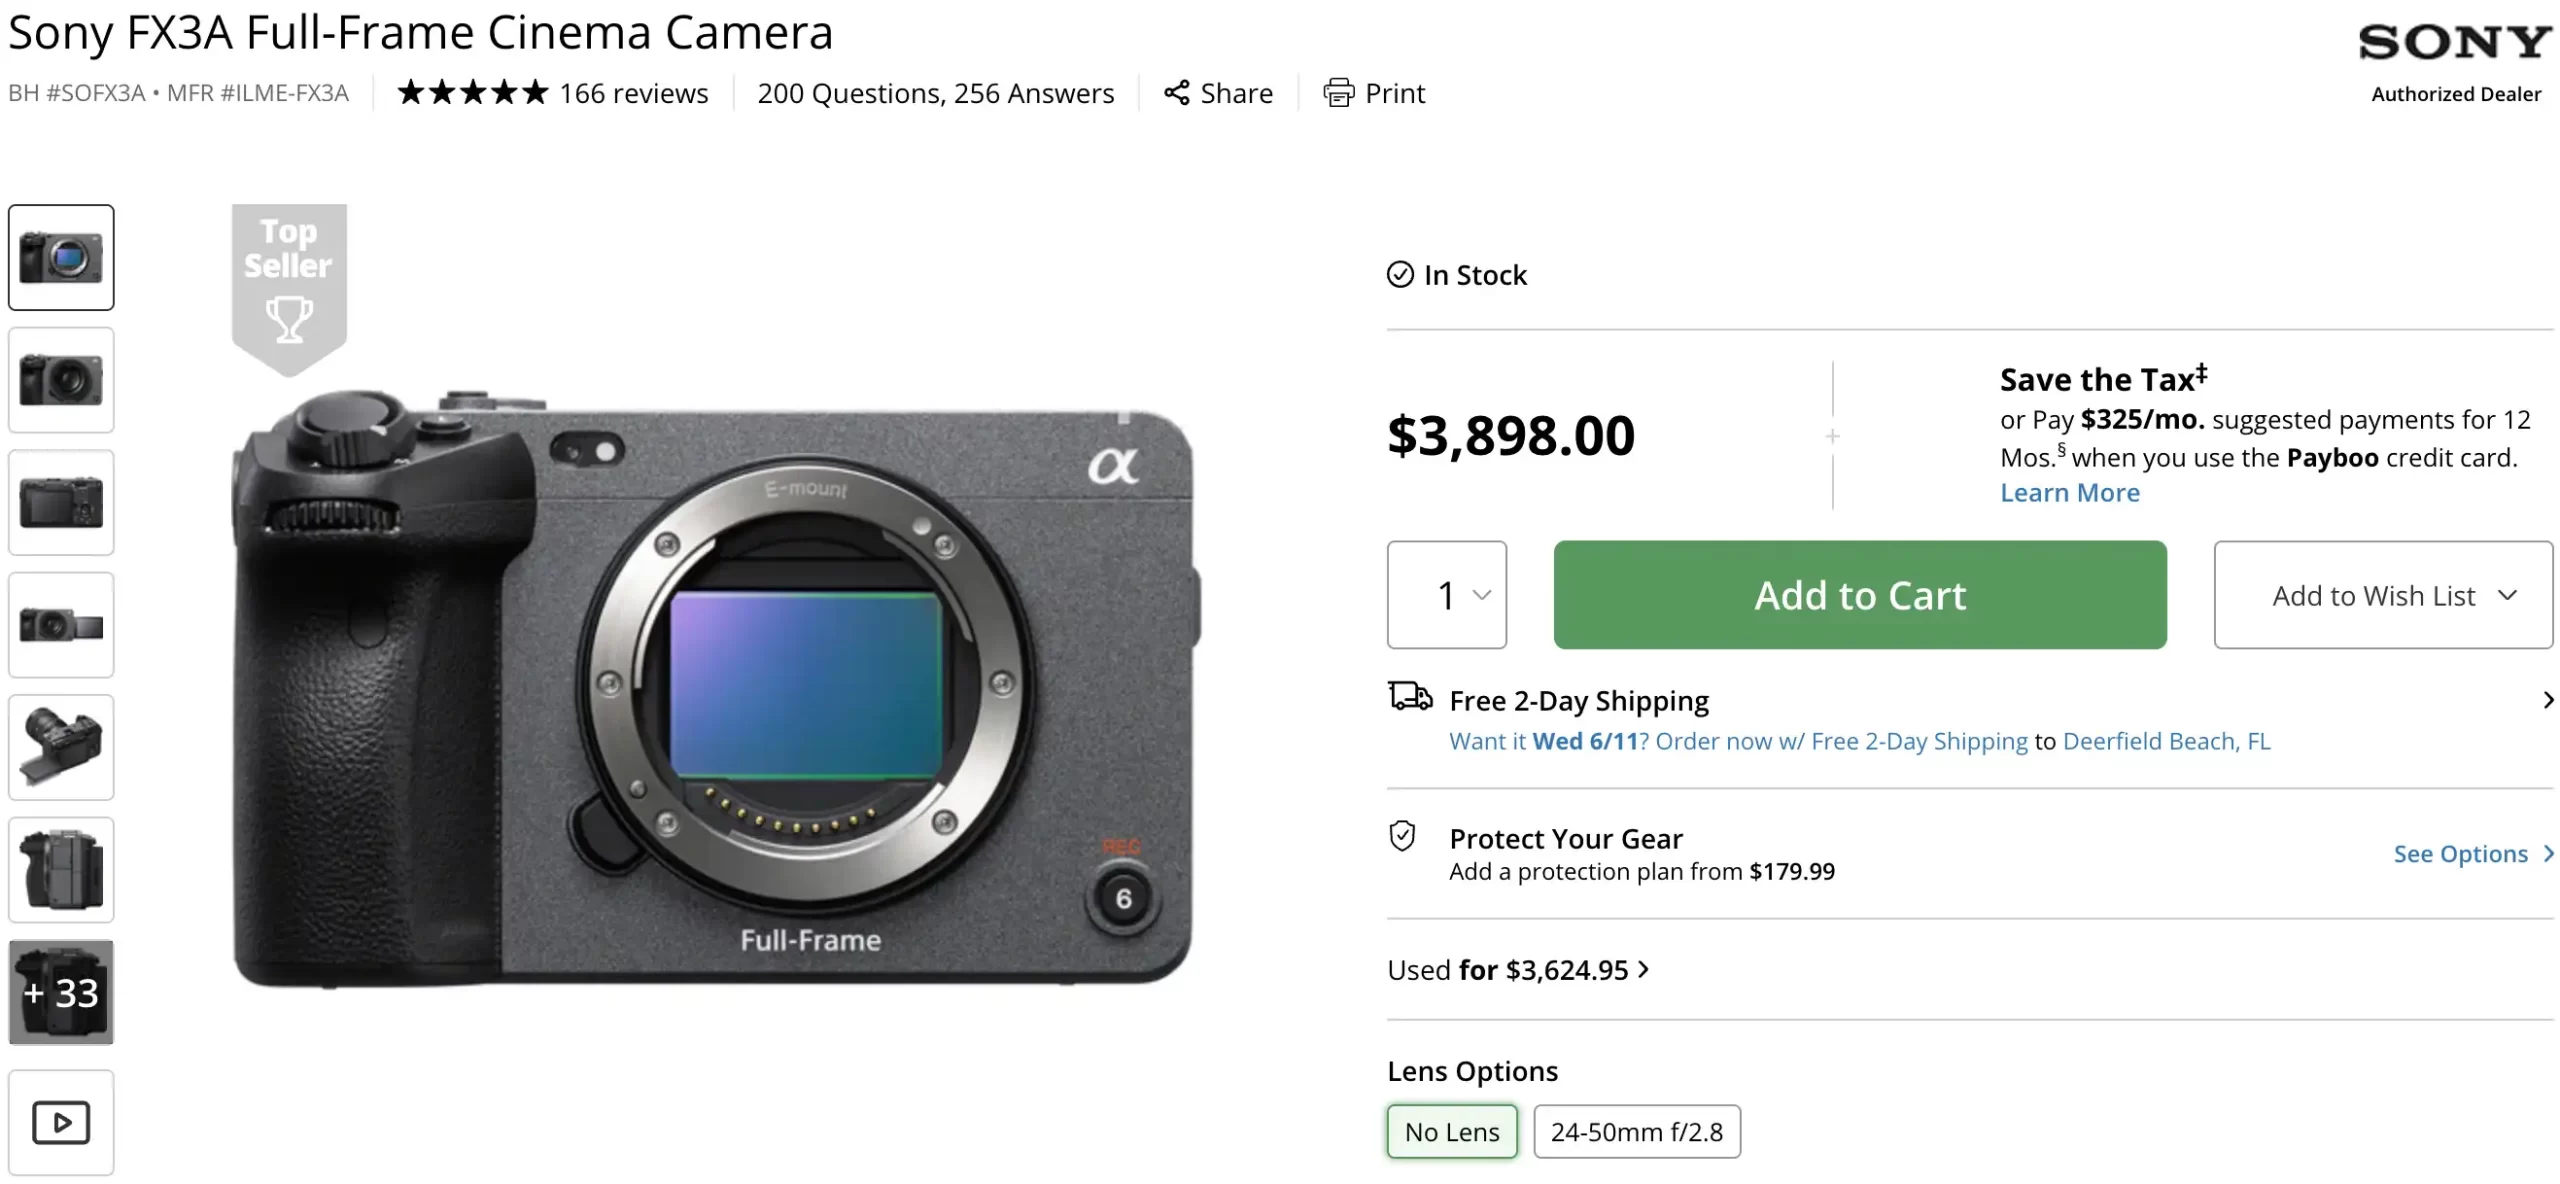Click the free shipping truck icon
The image size is (2560, 1184).
point(1410,697)
